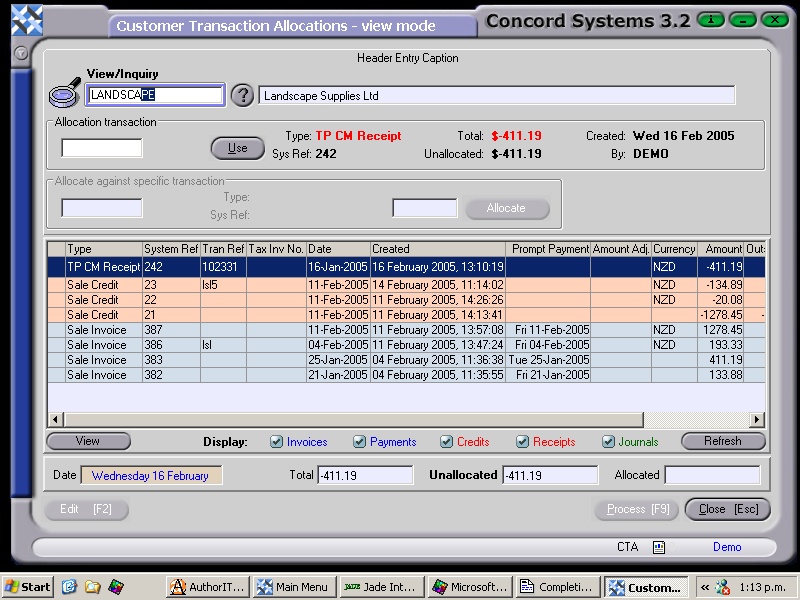Click the Jade logo in the top-left corner
This screenshot has height=600, width=800.
click(27, 19)
